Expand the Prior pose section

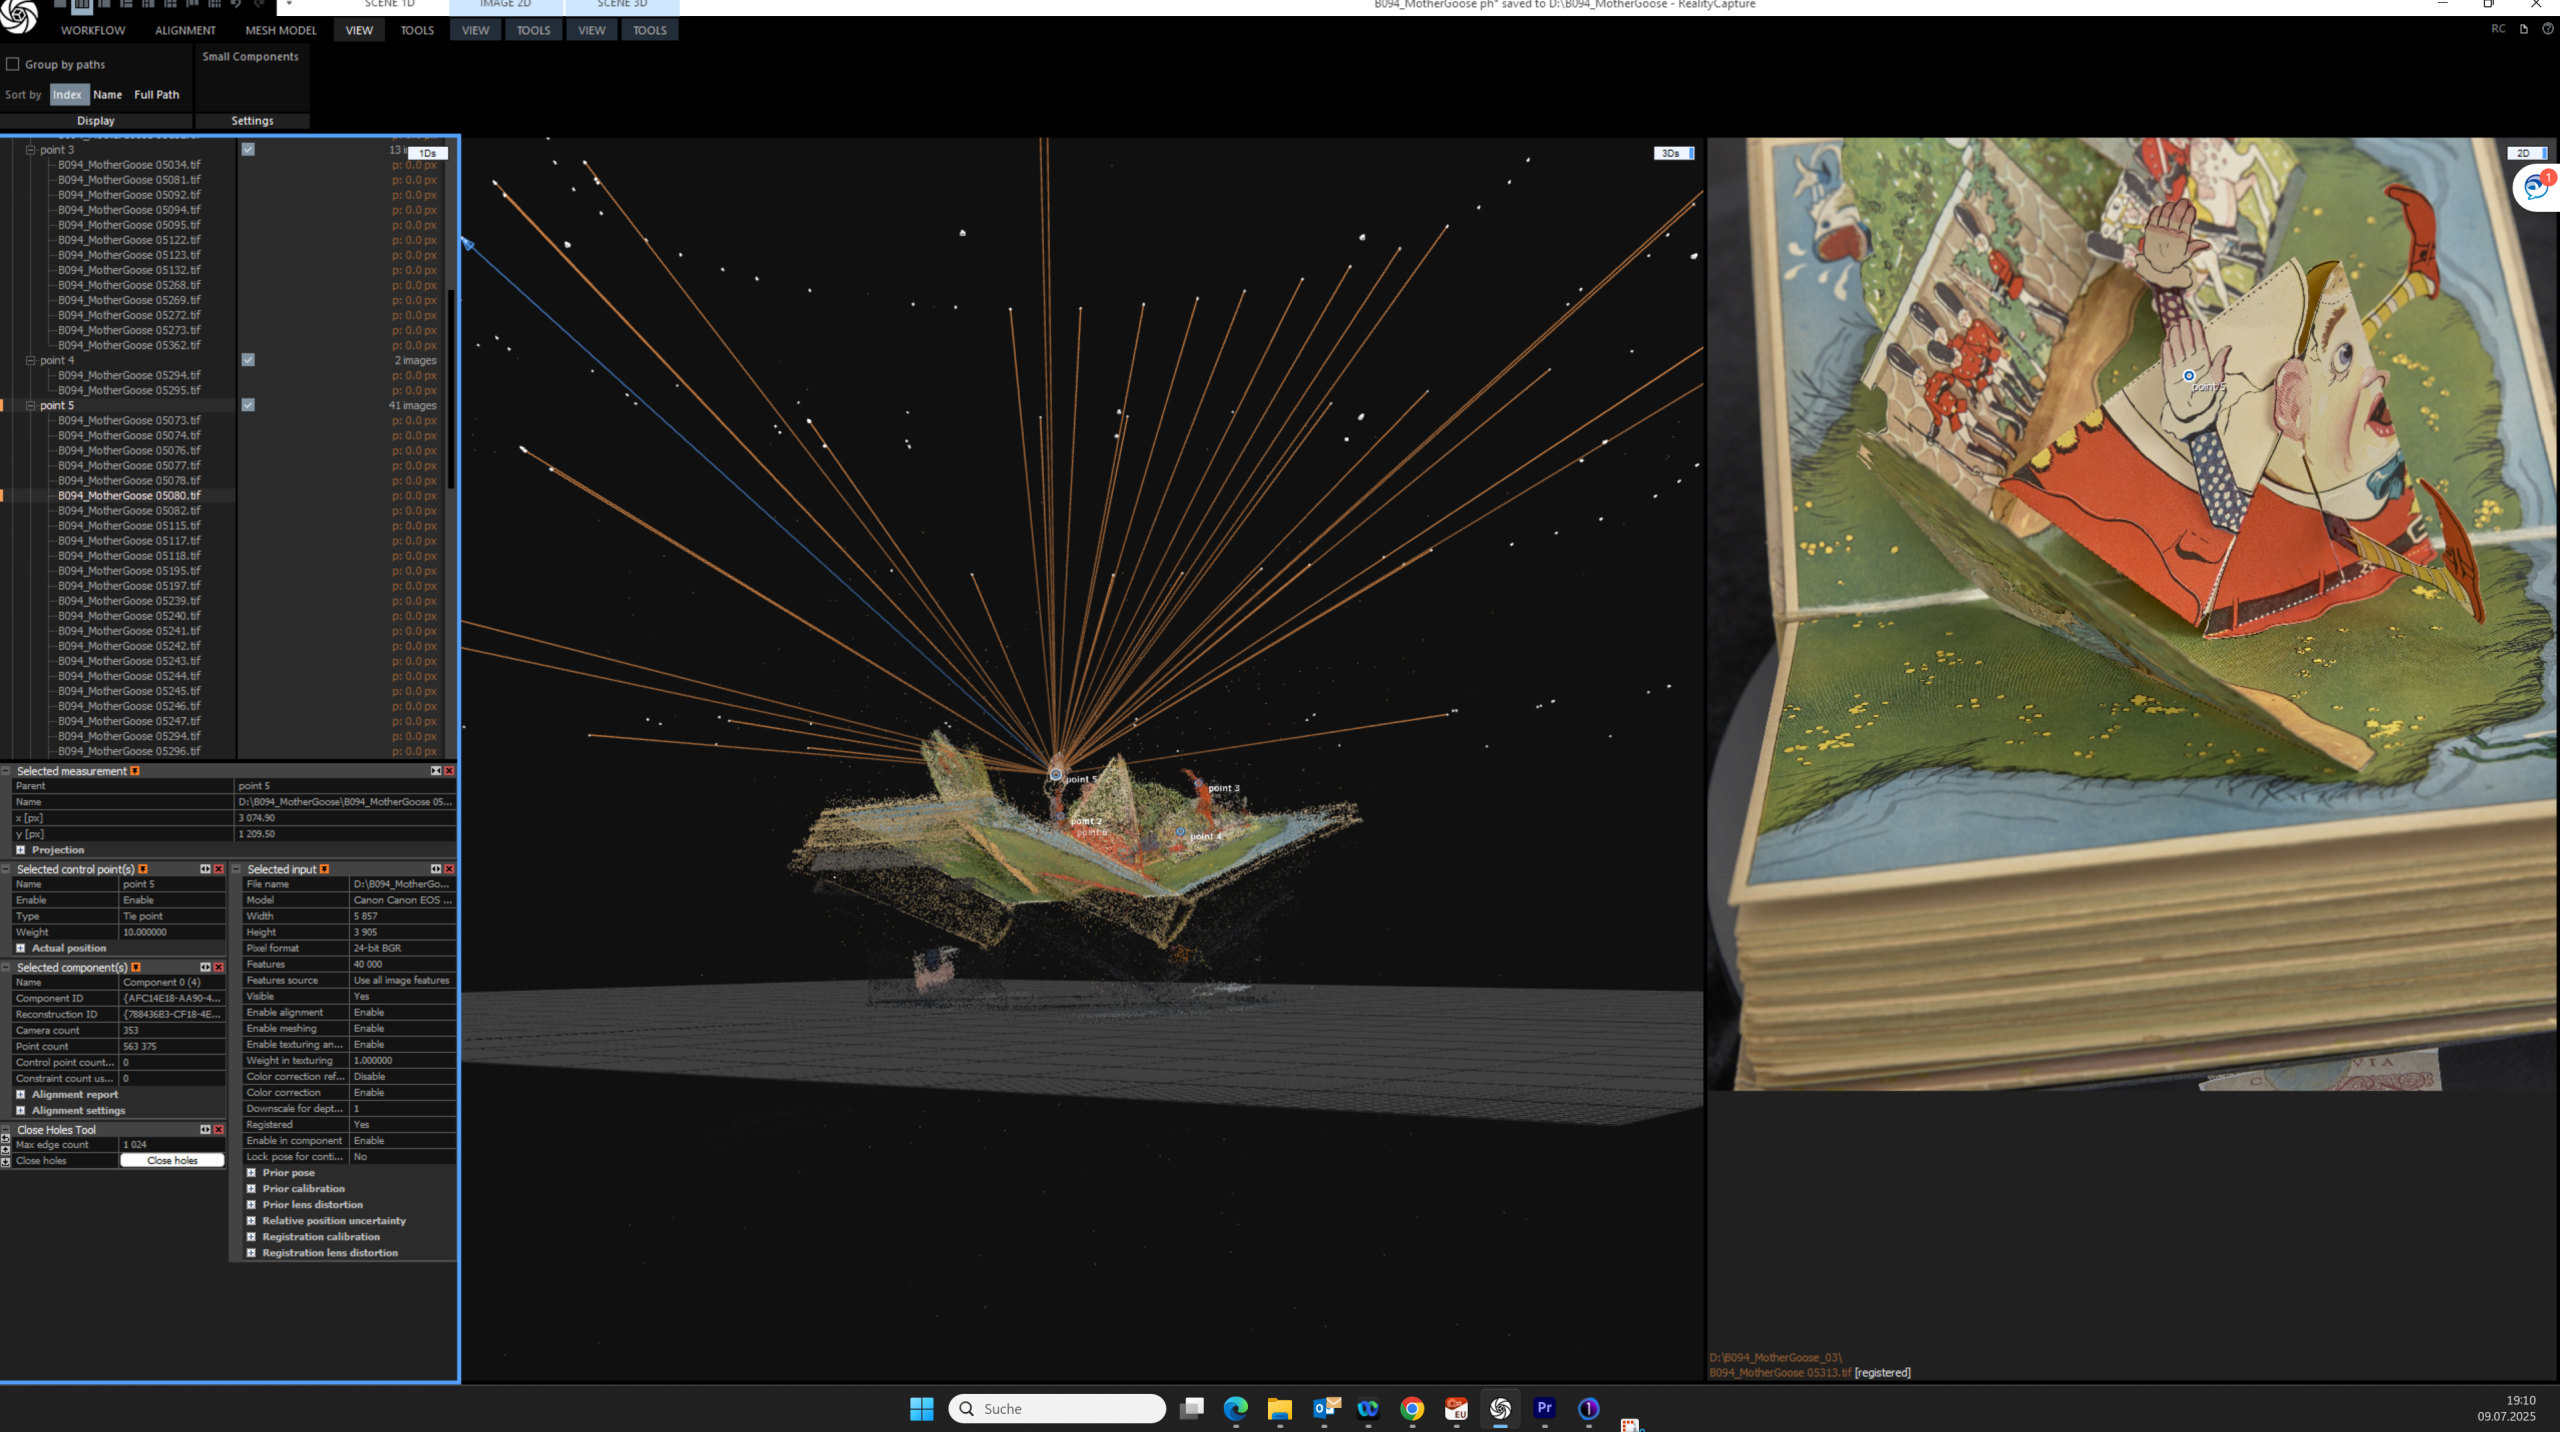point(252,1173)
